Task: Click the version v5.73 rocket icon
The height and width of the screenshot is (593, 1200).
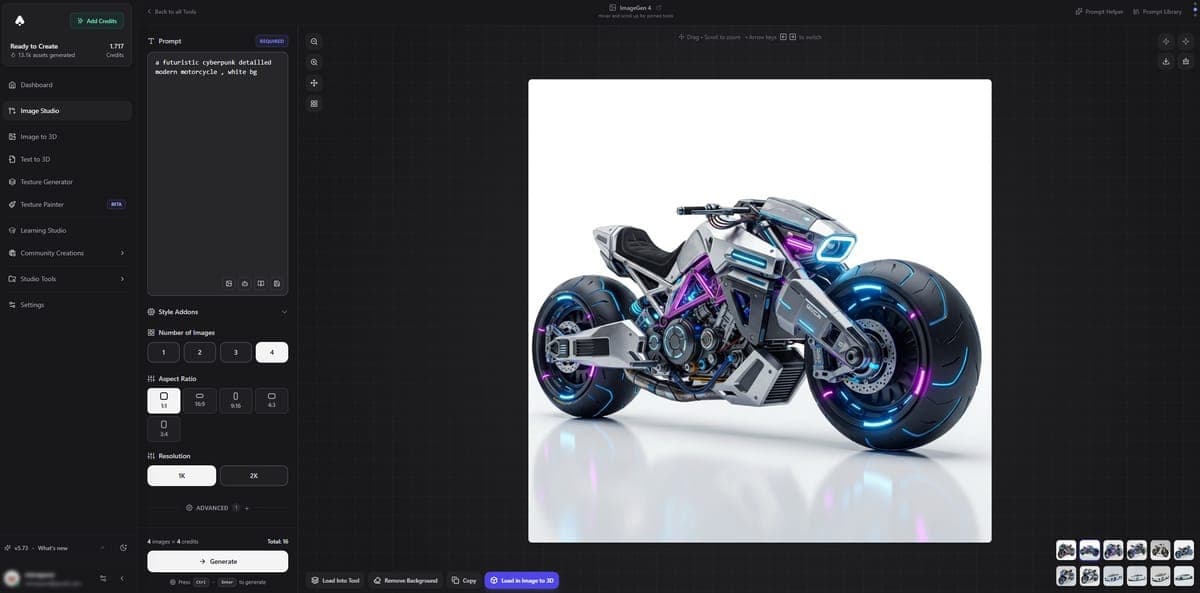Action: 8,548
